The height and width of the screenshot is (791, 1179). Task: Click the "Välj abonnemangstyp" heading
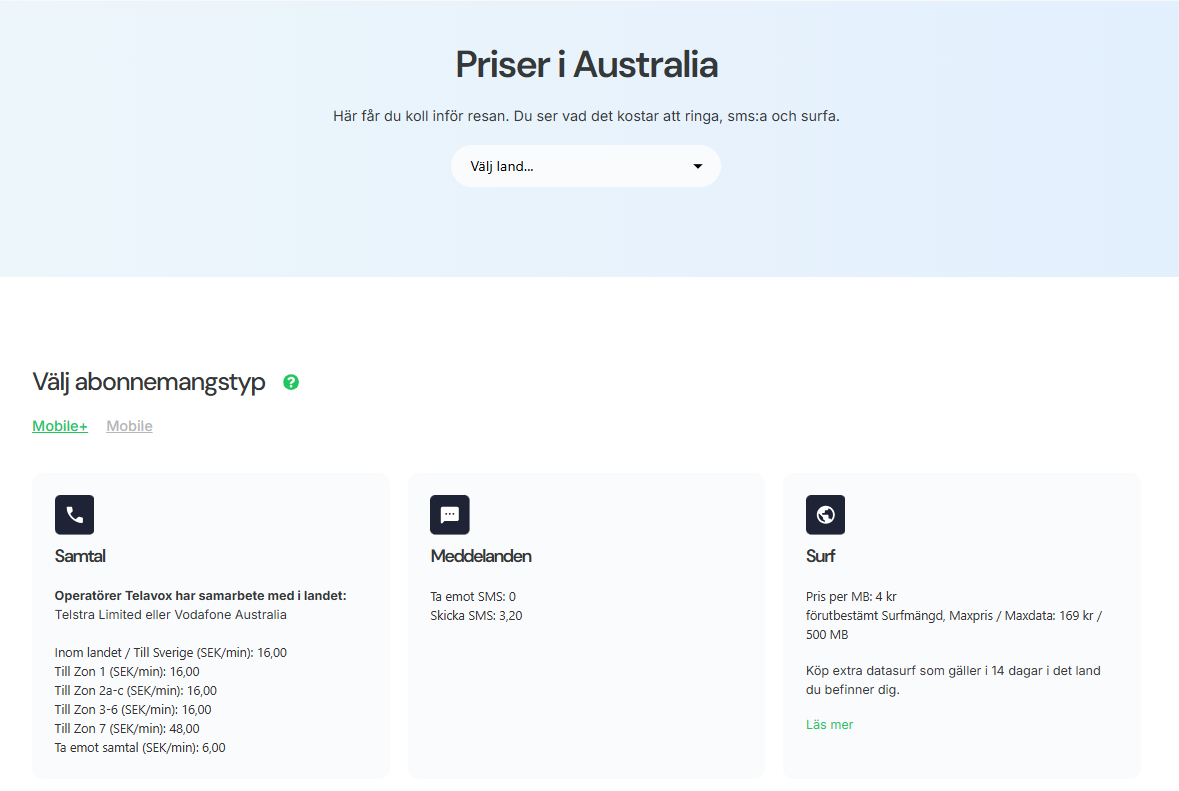149,382
